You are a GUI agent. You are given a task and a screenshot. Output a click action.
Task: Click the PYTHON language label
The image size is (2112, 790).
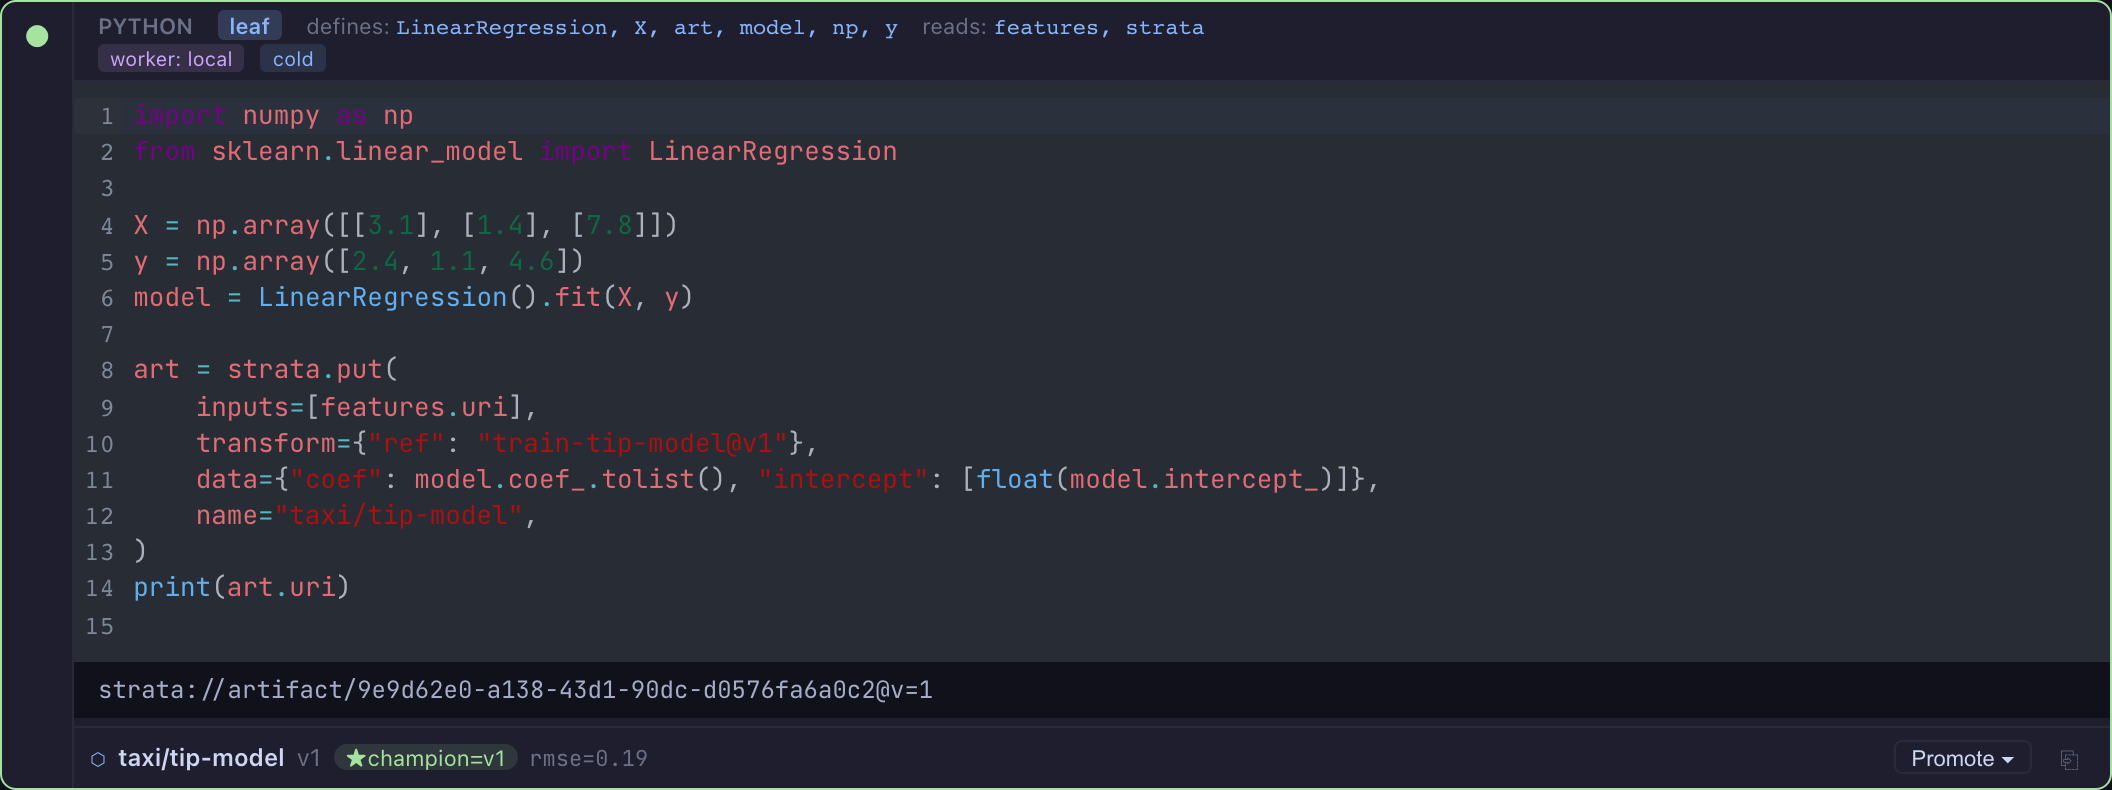(x=145, y=27)
